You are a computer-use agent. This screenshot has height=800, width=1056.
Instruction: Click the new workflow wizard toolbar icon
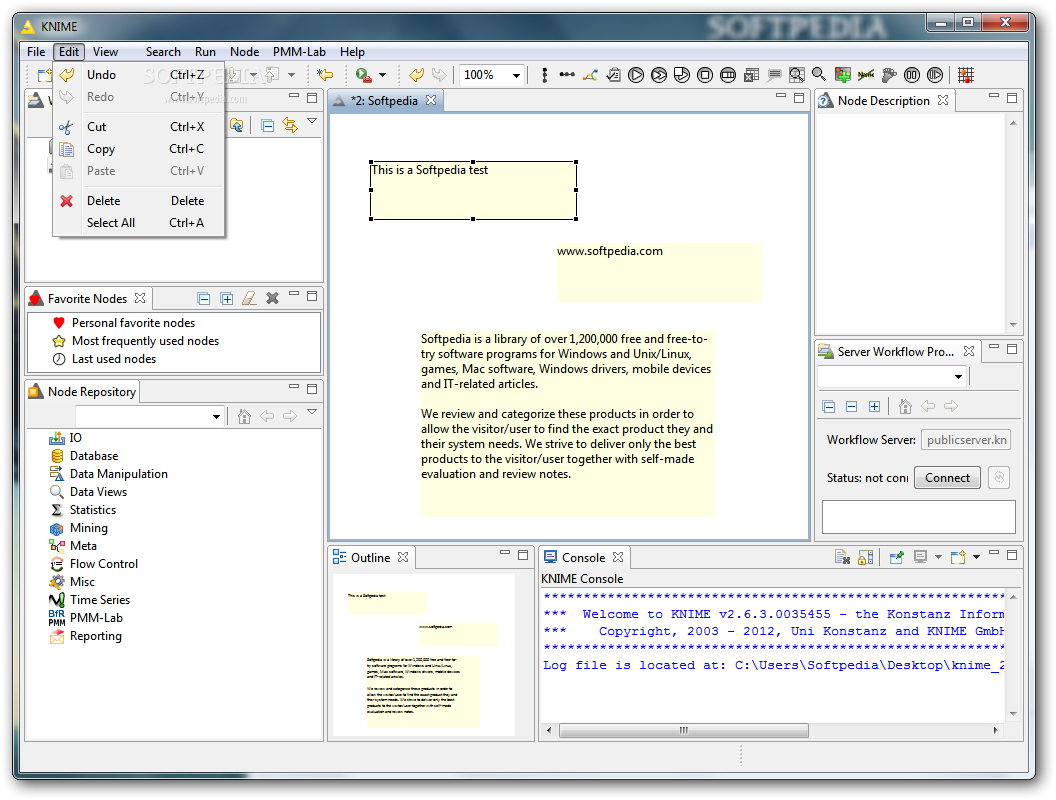coord(44,75)
